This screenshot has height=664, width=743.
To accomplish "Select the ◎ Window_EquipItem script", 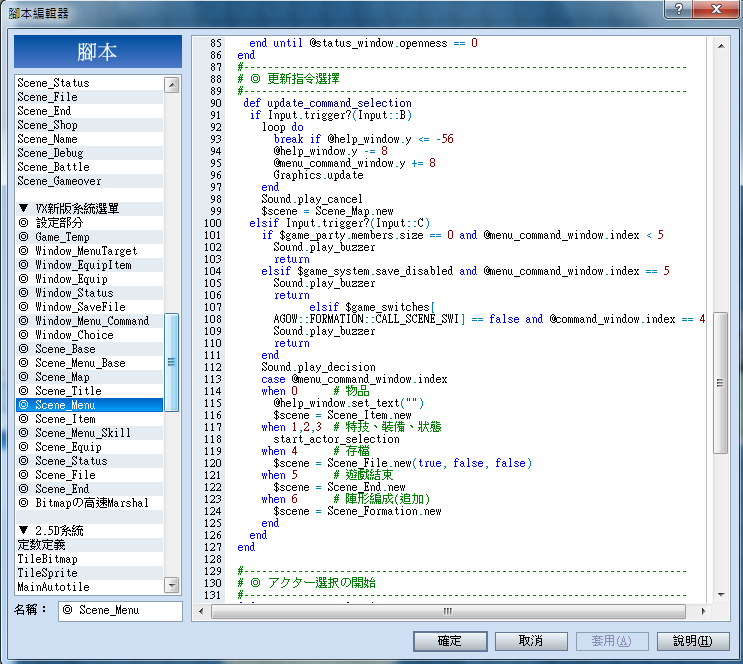I will [x=90, y=265].
